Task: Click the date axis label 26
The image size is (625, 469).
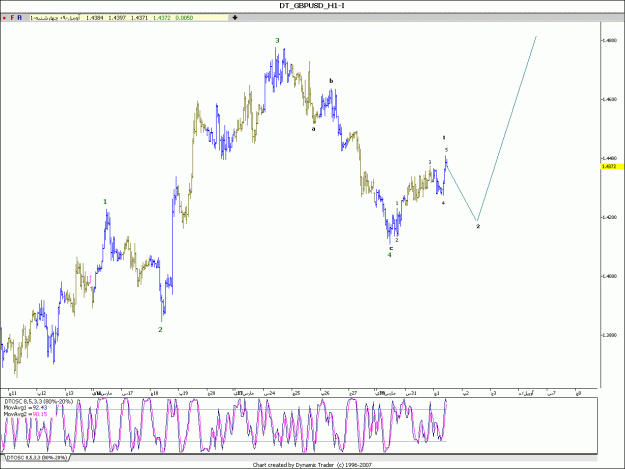Action: coord(325,393)
